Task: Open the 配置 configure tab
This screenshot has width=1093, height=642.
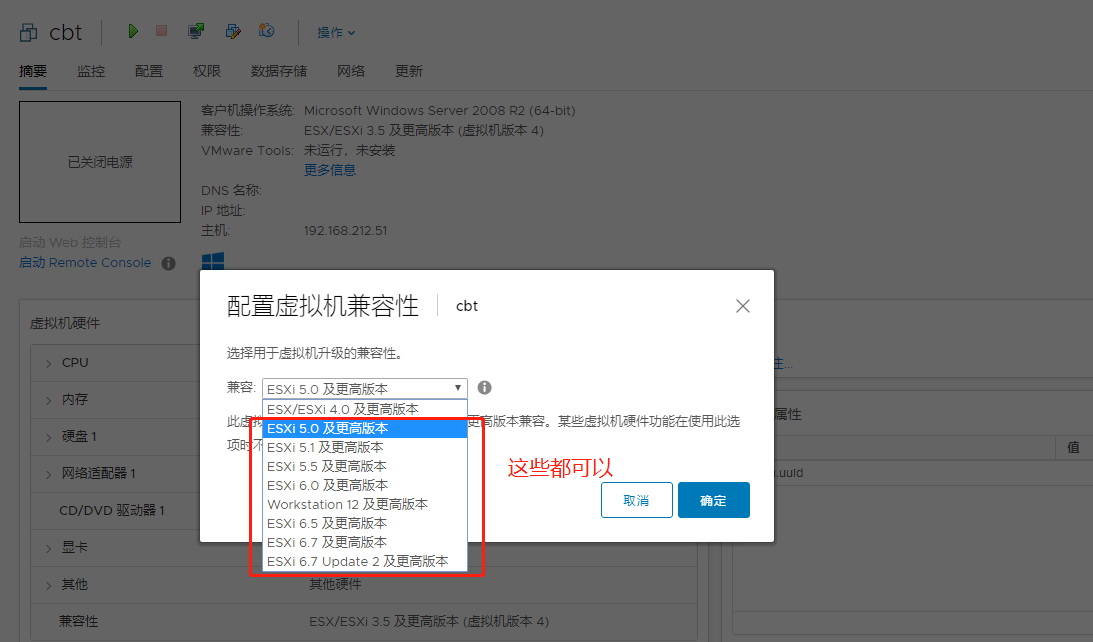Action: [x=148, y=71]
